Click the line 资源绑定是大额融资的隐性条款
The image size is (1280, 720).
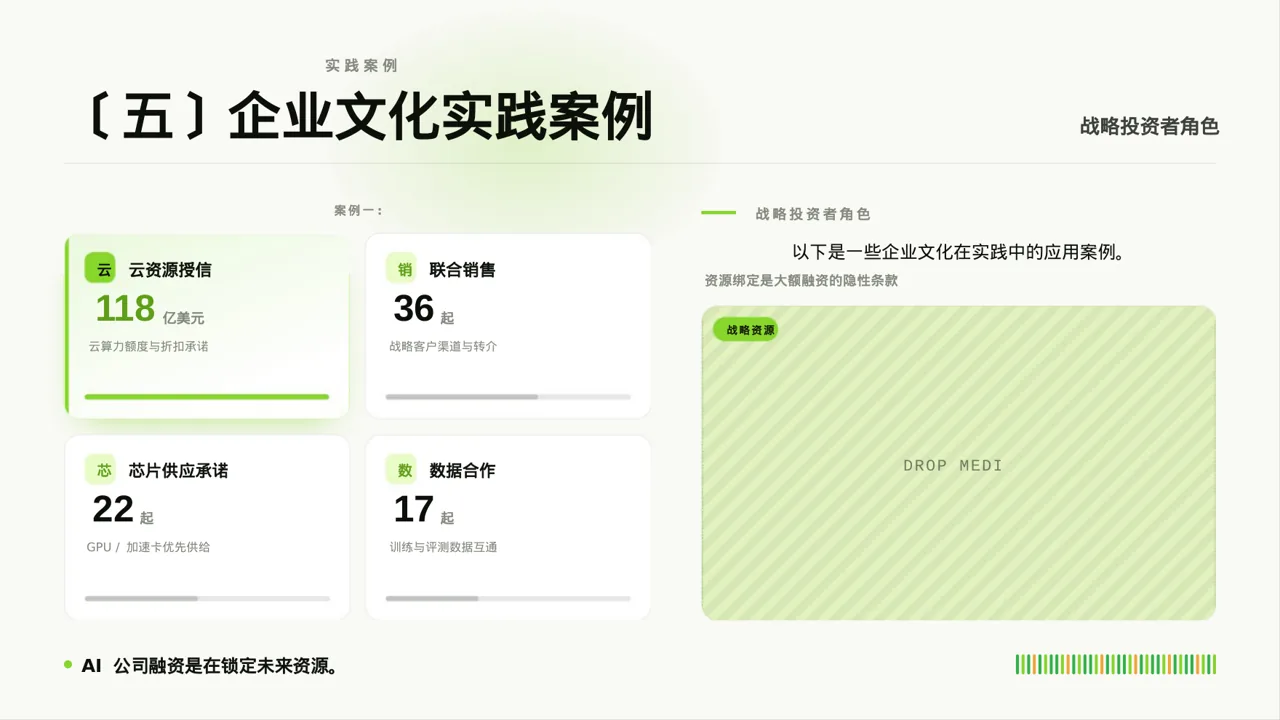click(x=801, y=281)
